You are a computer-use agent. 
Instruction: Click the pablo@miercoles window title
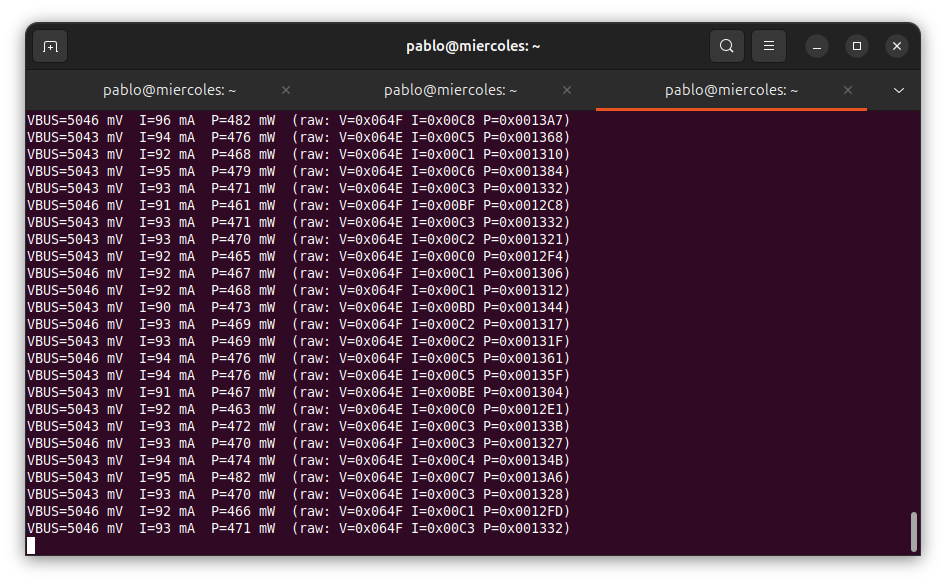point(473,45)
